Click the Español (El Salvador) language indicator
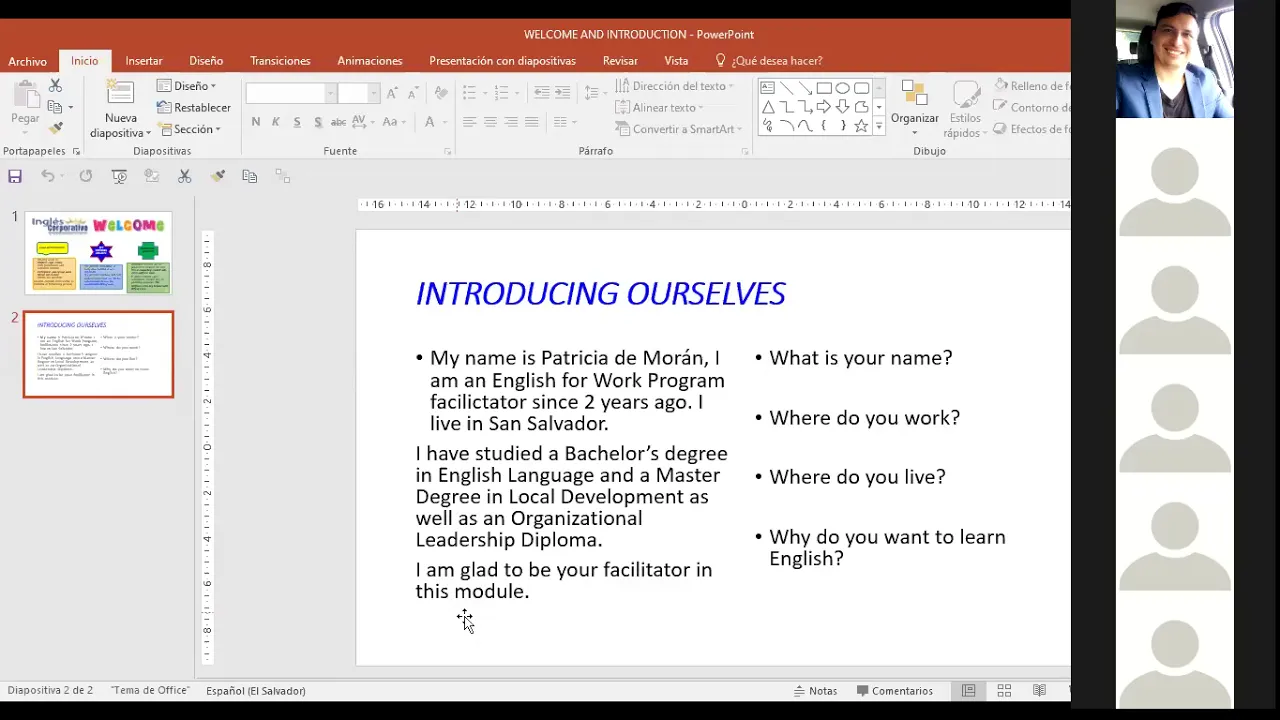The image size is (1280, 720). point(256,691)
